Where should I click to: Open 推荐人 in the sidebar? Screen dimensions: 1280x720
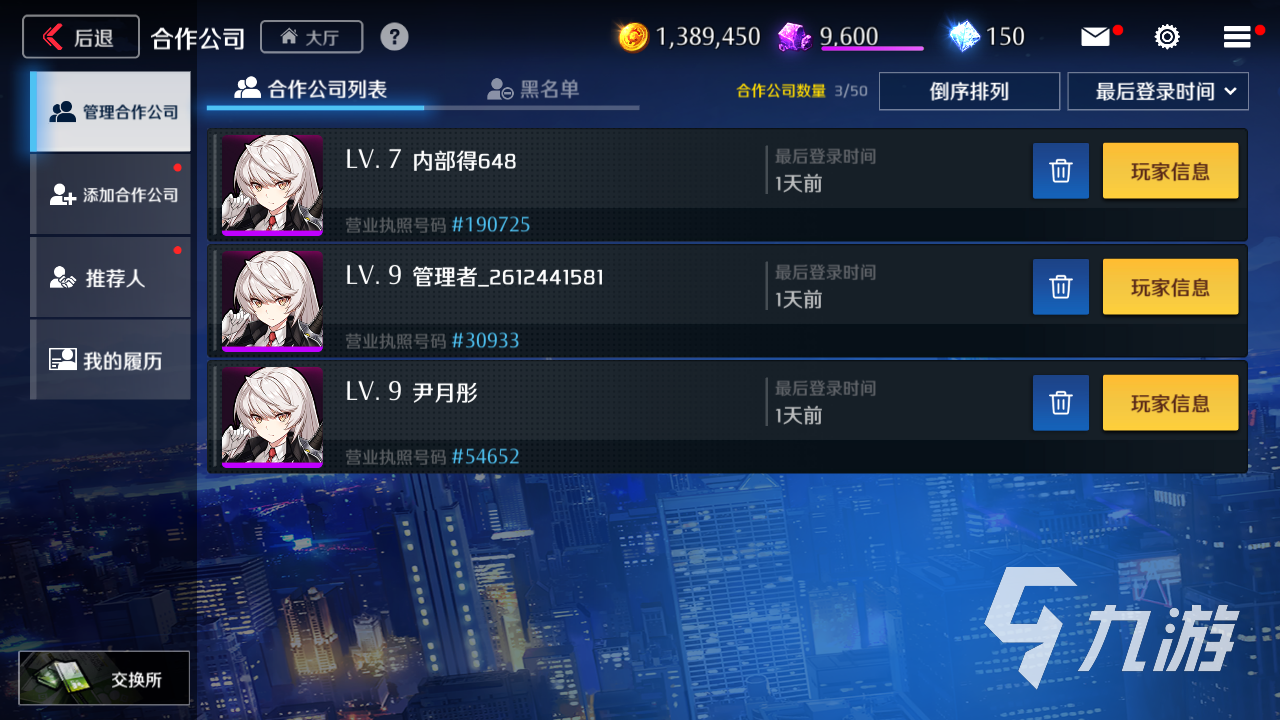click(111, 278)
